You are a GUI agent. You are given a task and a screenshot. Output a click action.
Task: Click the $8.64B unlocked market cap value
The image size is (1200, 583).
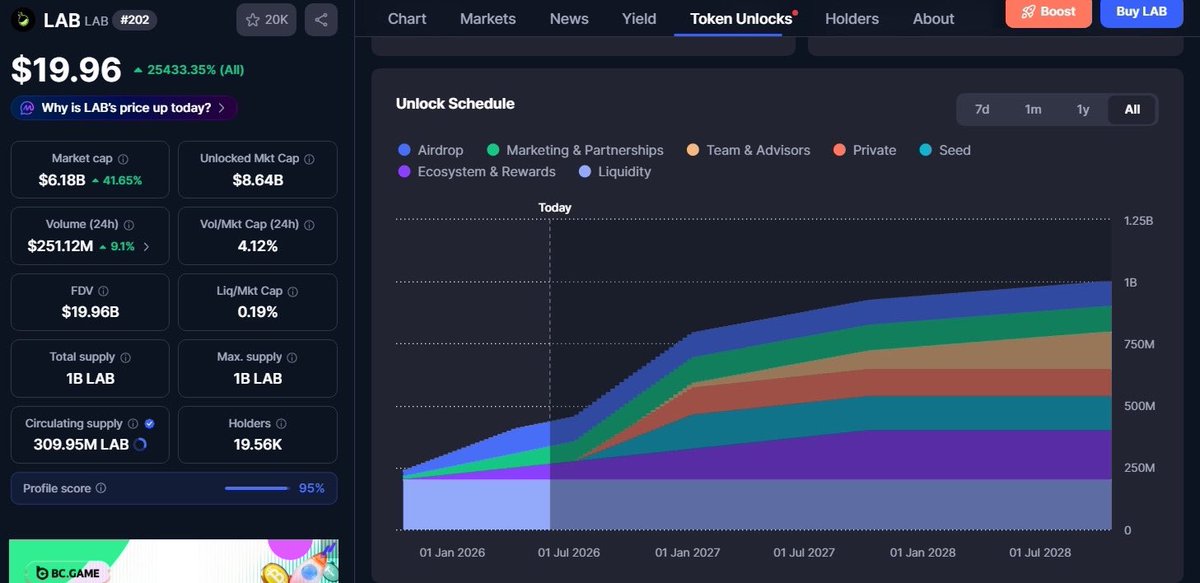click(257, 180)
